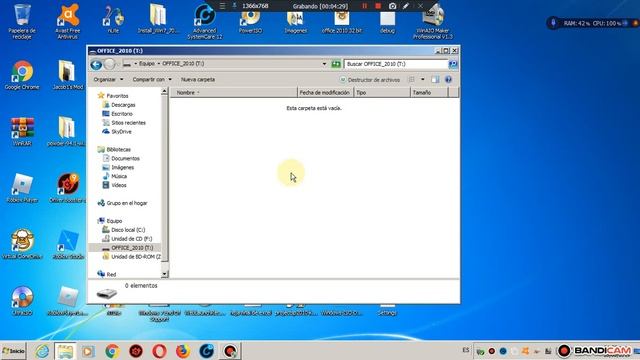Sort by the Tamaño column header
Screen dimensions: 640x360
tap(429, 93)
